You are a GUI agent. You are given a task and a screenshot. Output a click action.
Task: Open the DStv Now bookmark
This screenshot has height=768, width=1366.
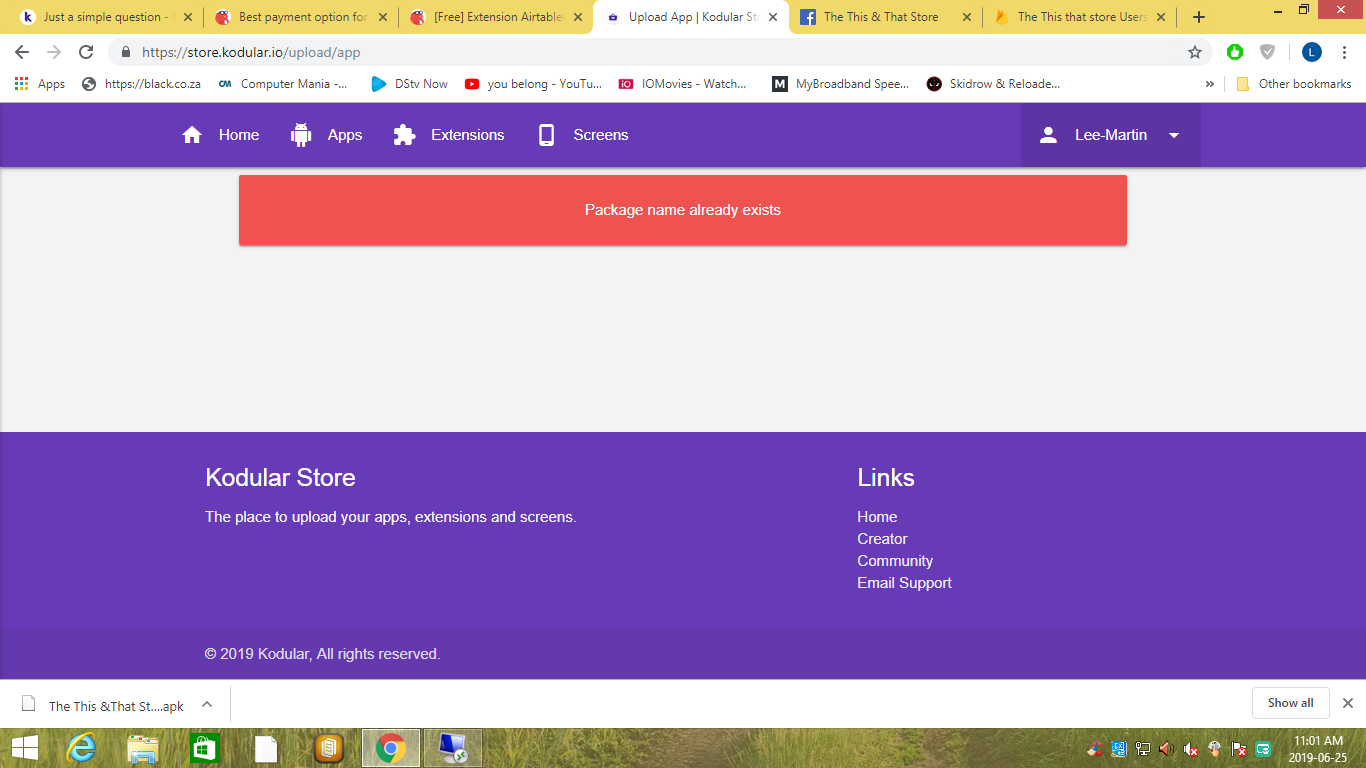409,84
